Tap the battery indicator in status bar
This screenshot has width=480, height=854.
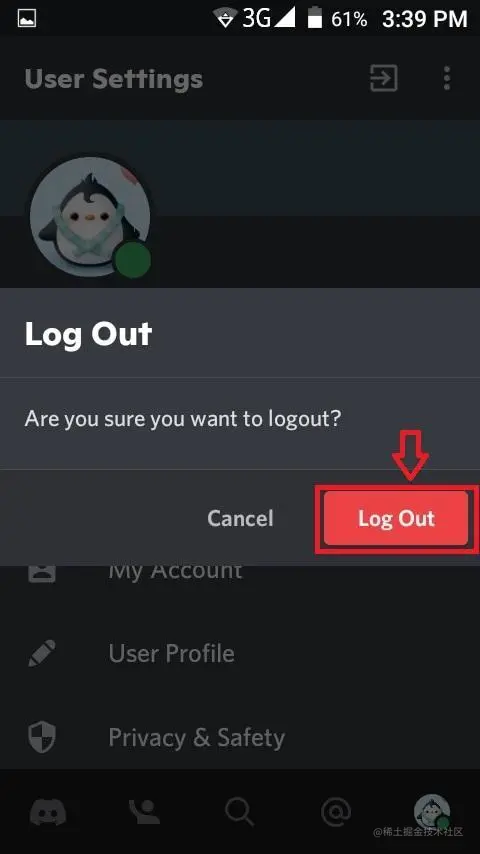[314, 18]
